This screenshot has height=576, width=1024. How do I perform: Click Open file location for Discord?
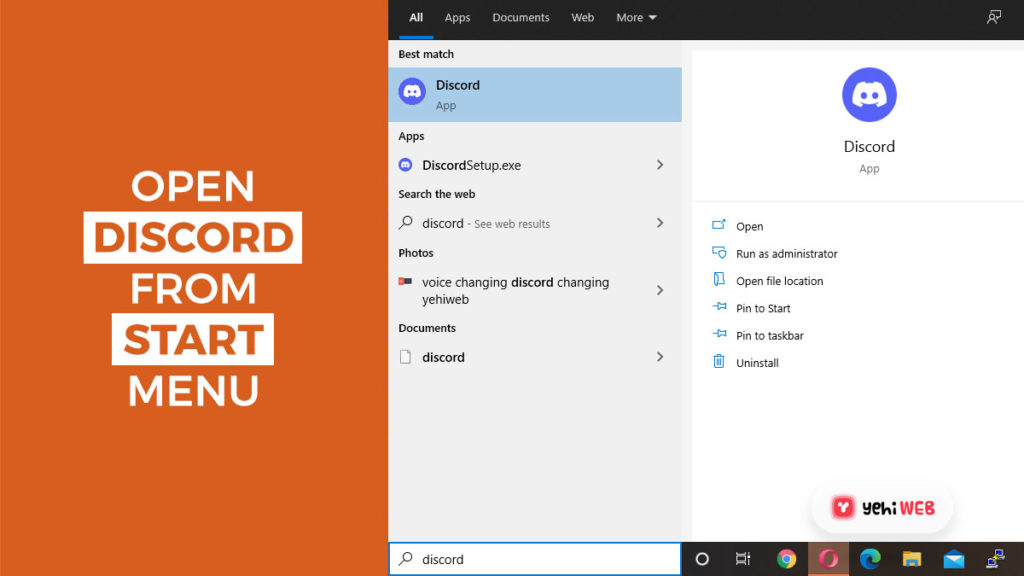tap(779, 281)
